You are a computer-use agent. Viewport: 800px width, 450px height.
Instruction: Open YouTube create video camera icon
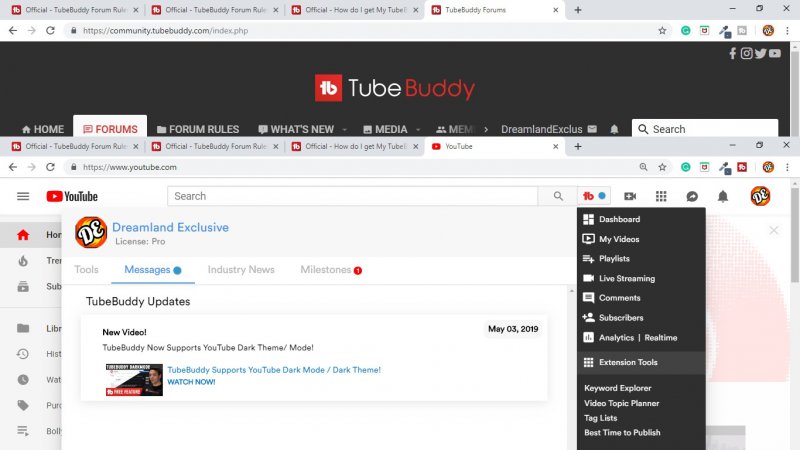[x=630, y=196]
